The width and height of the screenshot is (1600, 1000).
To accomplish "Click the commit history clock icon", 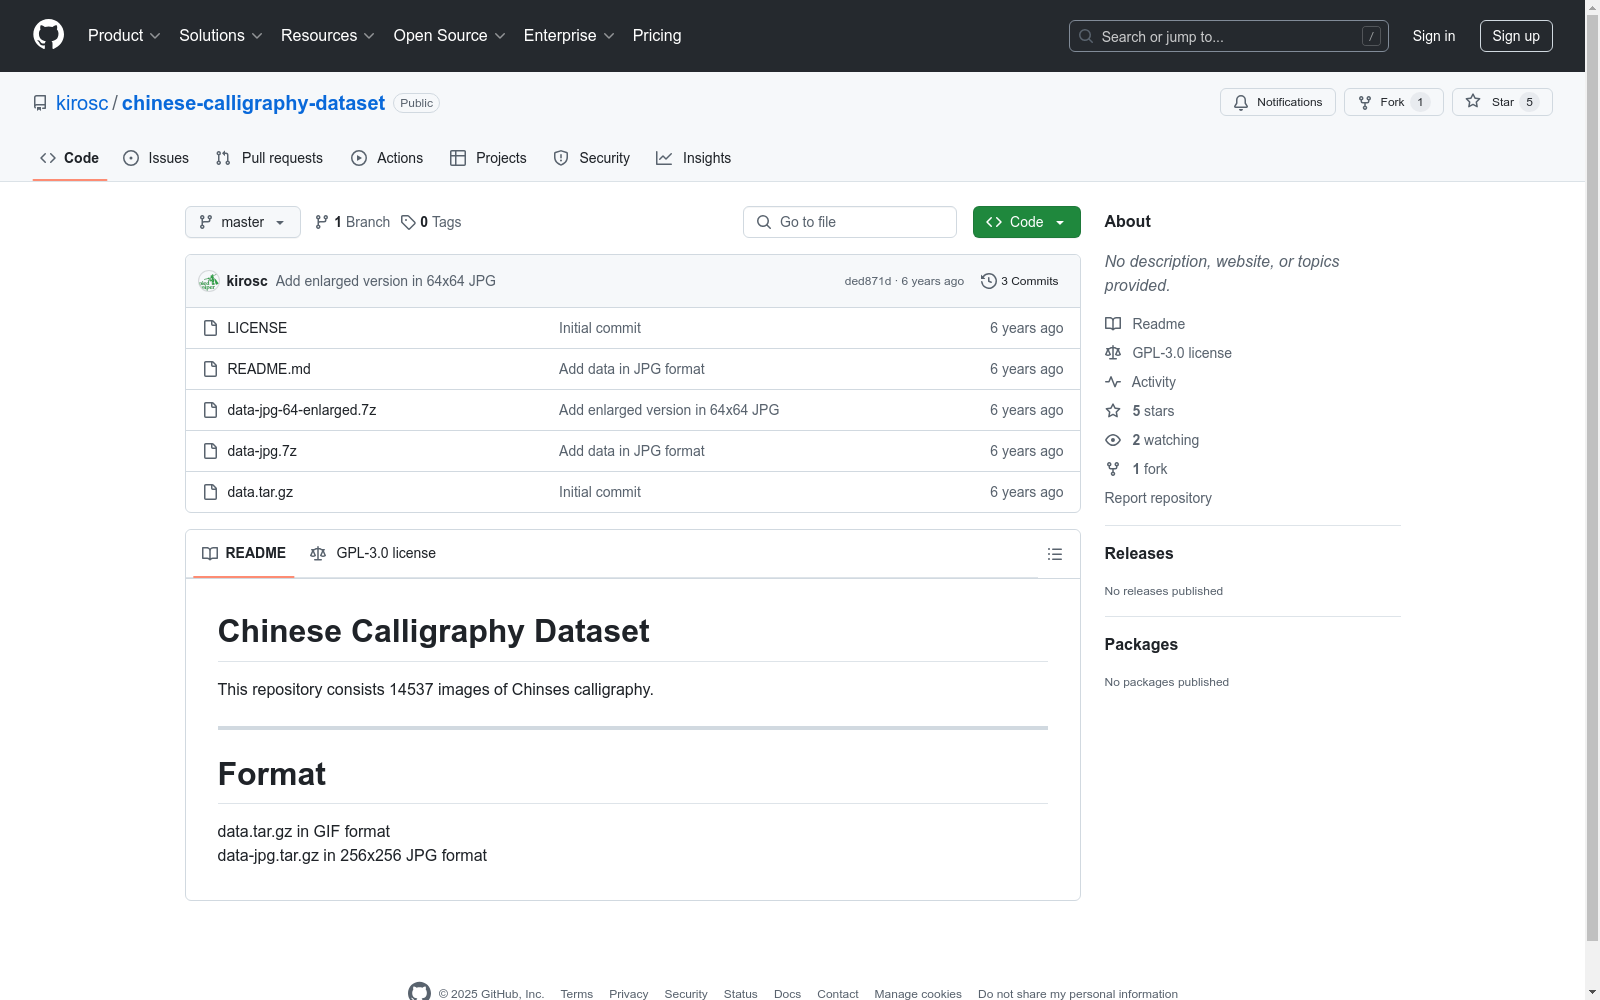I will click(x=988, y=281).
